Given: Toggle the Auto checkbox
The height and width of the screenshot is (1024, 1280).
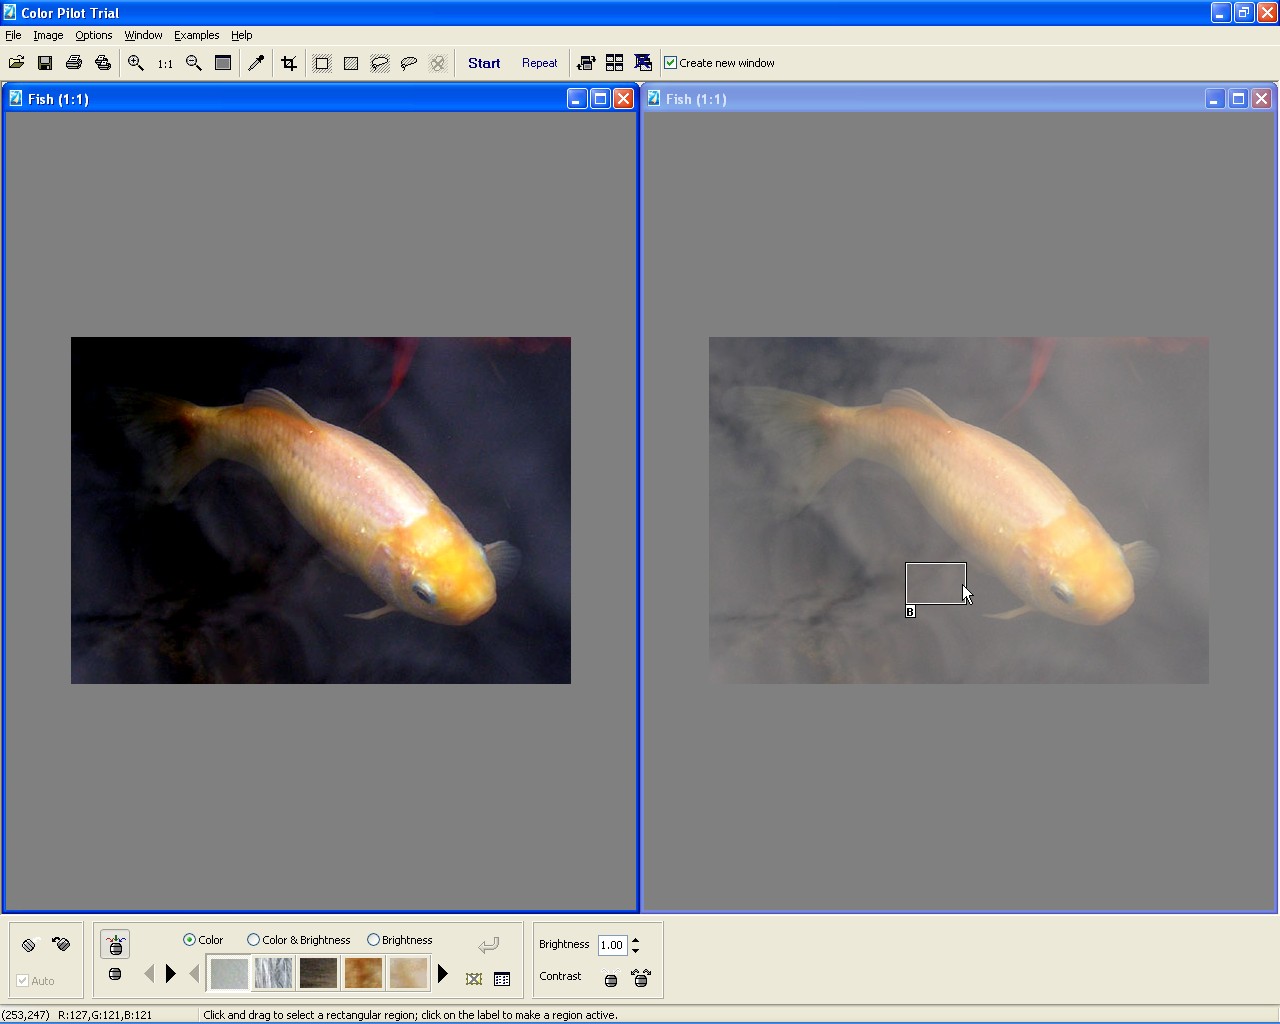Looking at the screenshot, I should [x=23, y=981].
